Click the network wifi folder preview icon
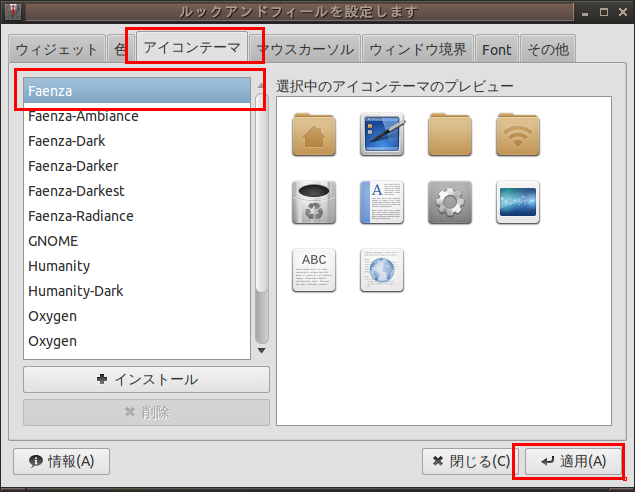 [x=518, y=134]
